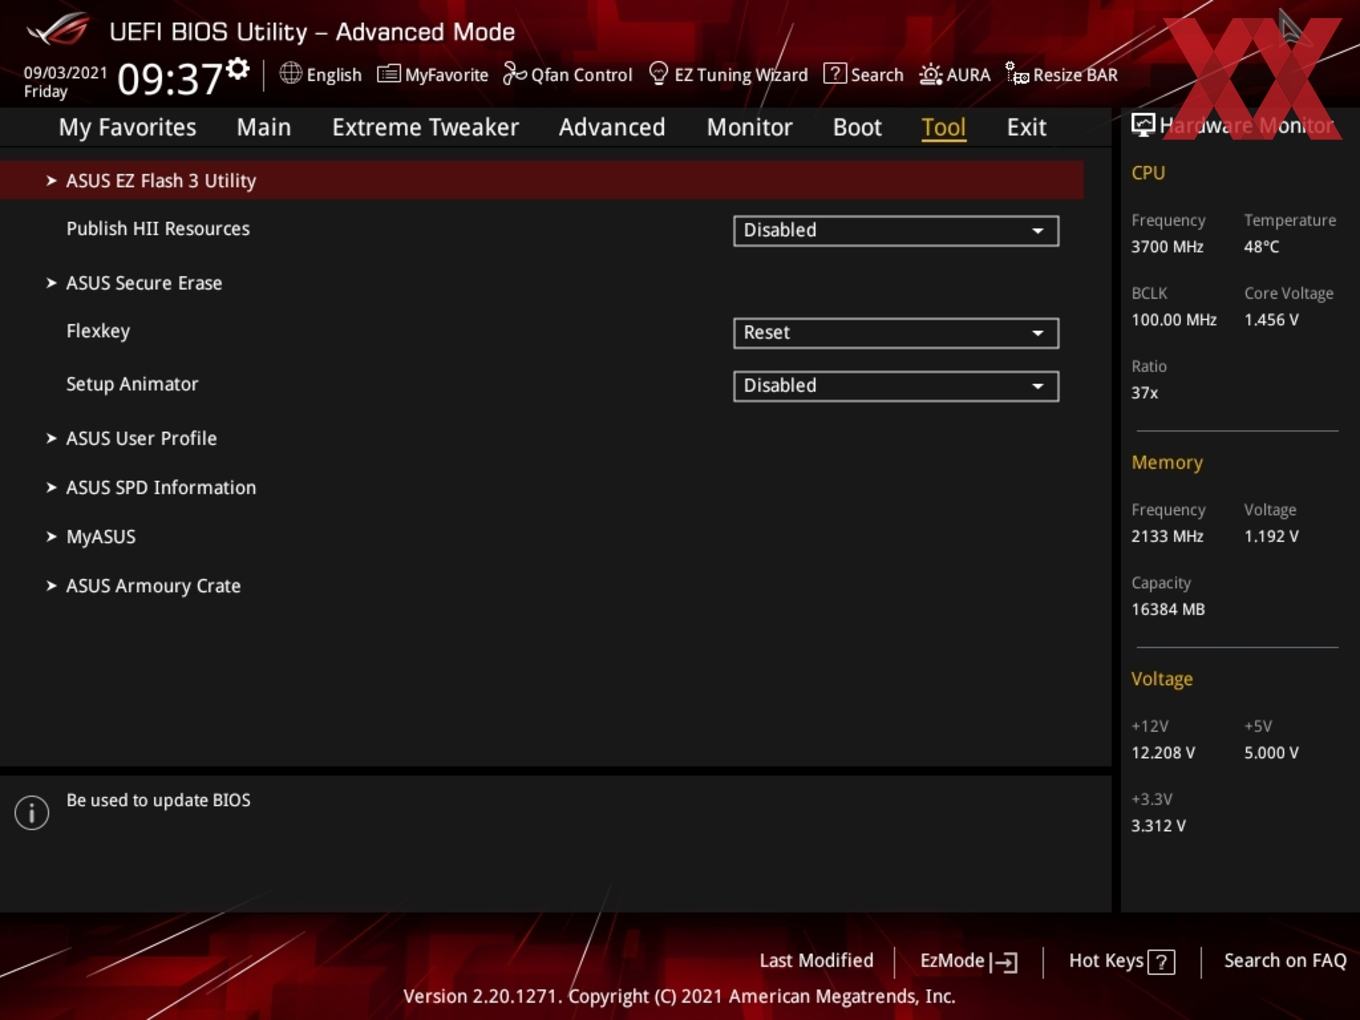This screenshot has height=1020, width=1360.
Task: Click the EZ Tuning Wizard bulb icon
Action: [658, 73]
